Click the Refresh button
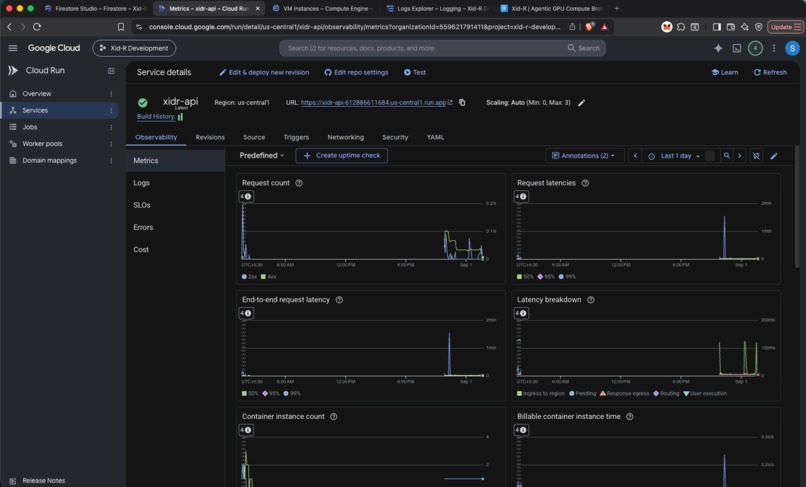806x487 pixels. (770, 73)
